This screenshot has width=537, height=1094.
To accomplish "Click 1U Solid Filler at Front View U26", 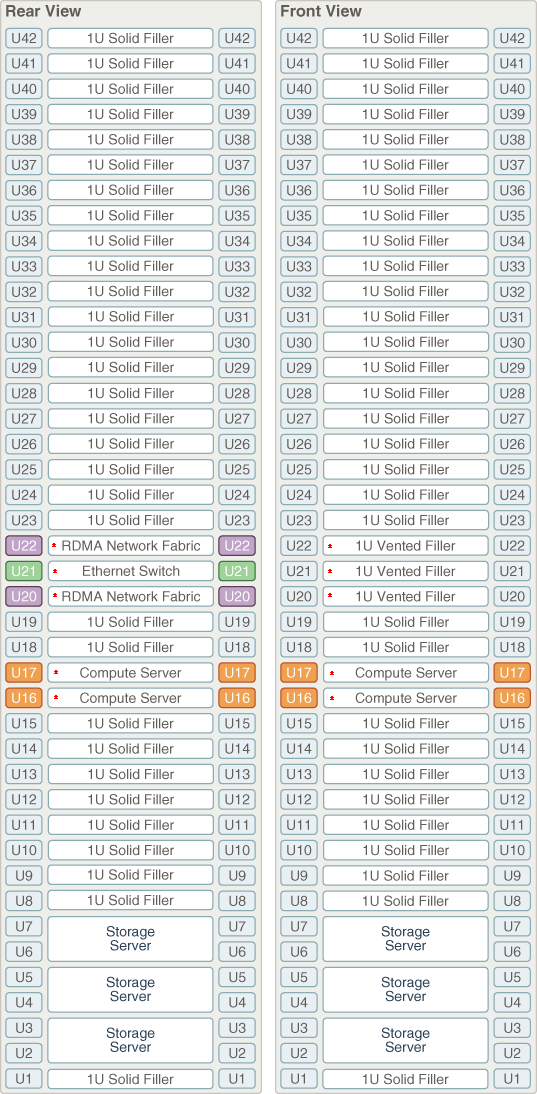I will [x=405, y=444].
